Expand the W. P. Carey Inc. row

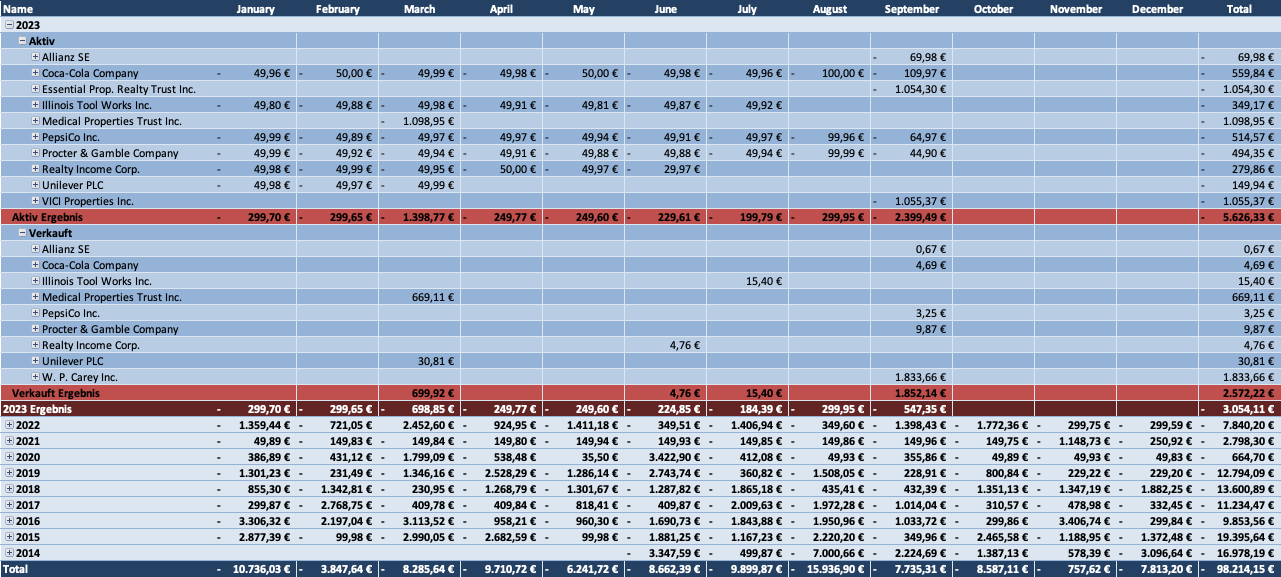pyautogui.click(x=35, y=377)
